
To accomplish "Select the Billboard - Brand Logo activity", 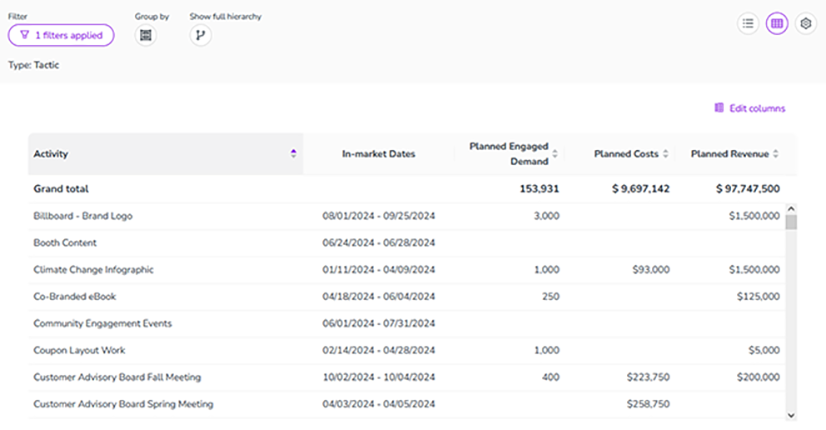I will [x=83, y=216].
